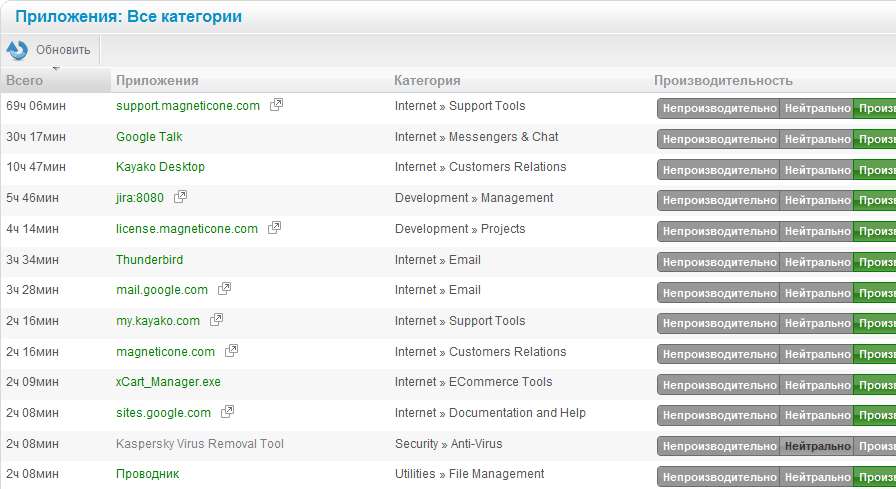Click the category Utilities » File Management
896x489 pixels.
pos(469,474)
